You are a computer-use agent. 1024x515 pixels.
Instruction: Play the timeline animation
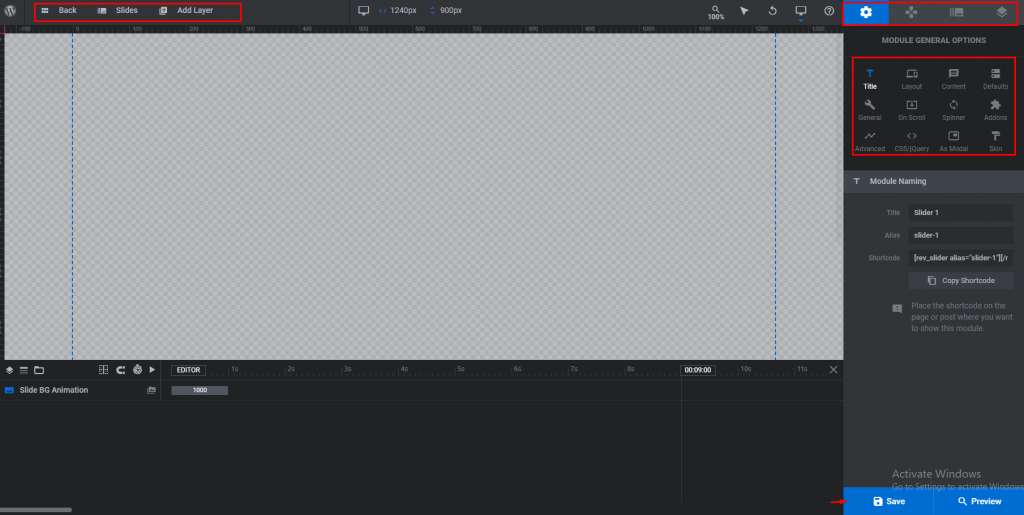click(x=152, y=369)
